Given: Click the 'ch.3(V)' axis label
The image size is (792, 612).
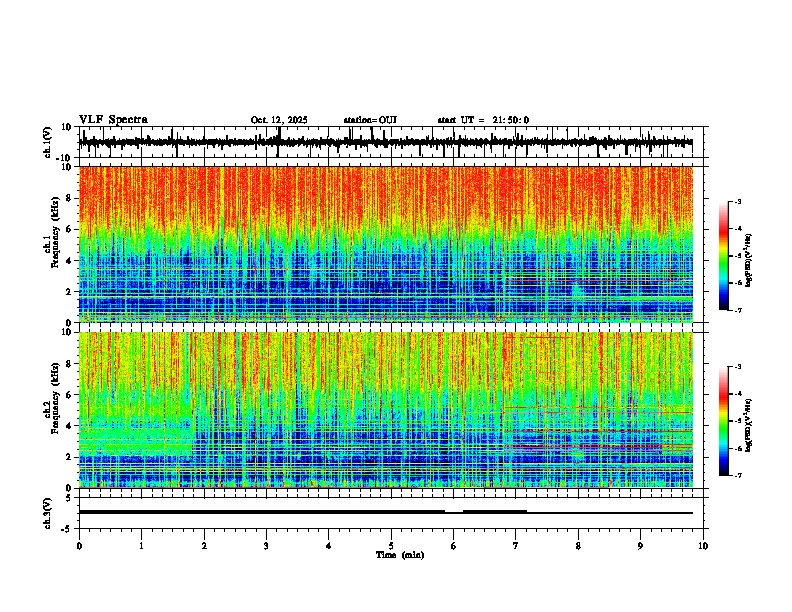Looking at the screenshot, I should pos(47,513).
